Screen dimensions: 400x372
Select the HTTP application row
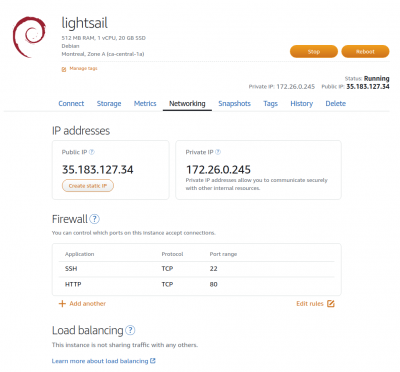(x=197, y=284)
